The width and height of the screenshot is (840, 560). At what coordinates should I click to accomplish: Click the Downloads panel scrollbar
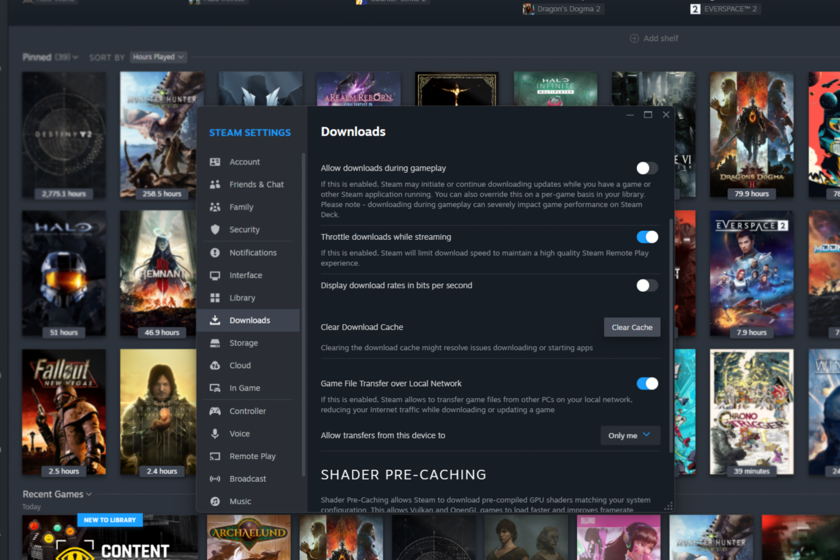tap(671, 337)
